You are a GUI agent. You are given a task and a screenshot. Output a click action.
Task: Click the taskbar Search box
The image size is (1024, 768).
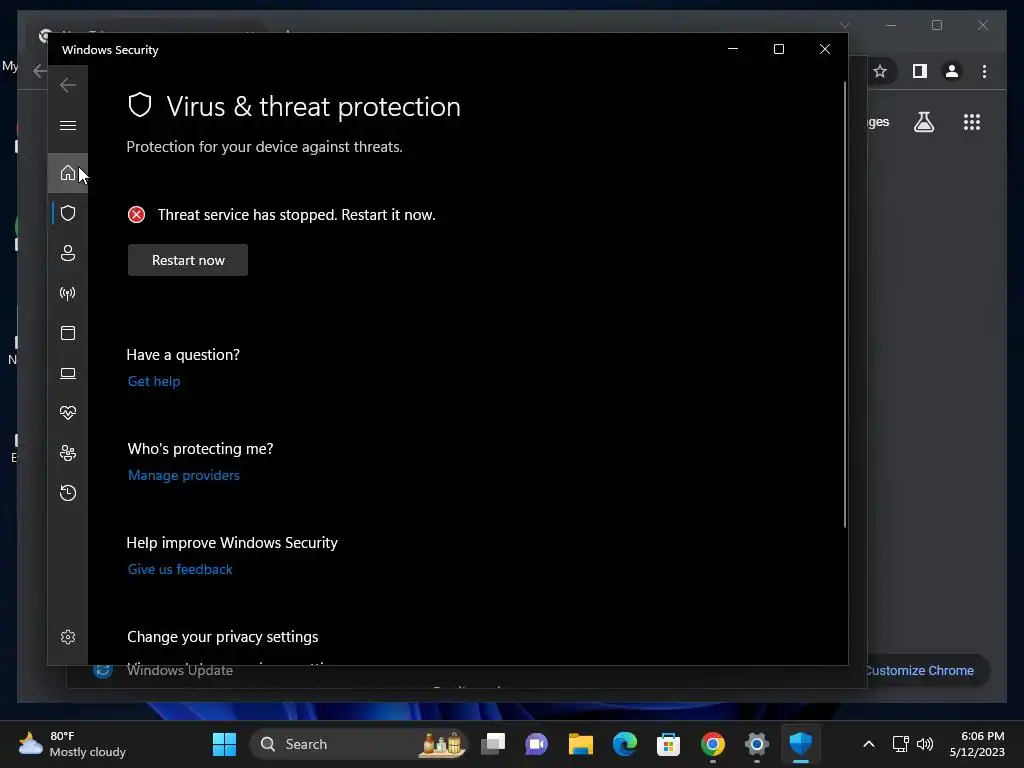359,744
